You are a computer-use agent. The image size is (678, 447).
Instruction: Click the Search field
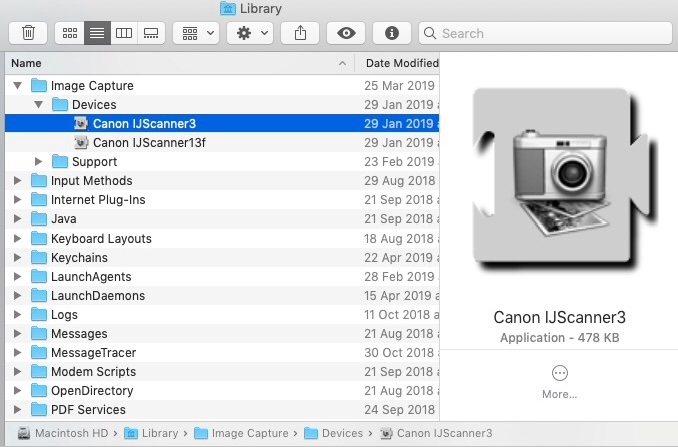545,33
